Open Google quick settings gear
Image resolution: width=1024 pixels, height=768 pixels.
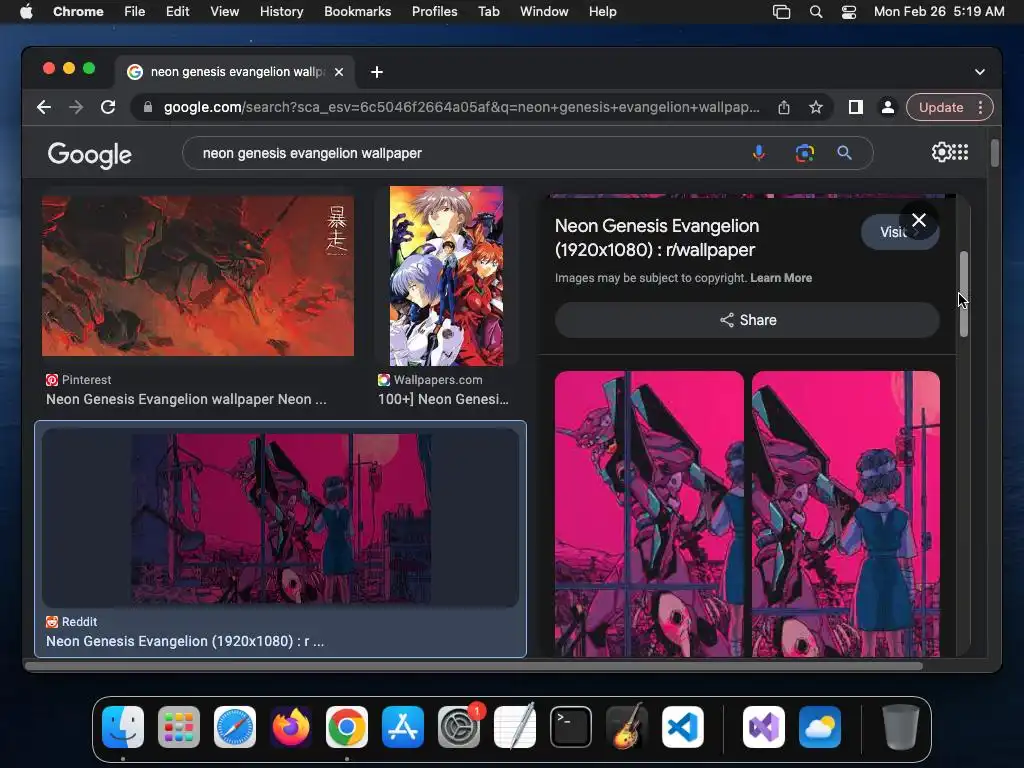tap(941, 152)
